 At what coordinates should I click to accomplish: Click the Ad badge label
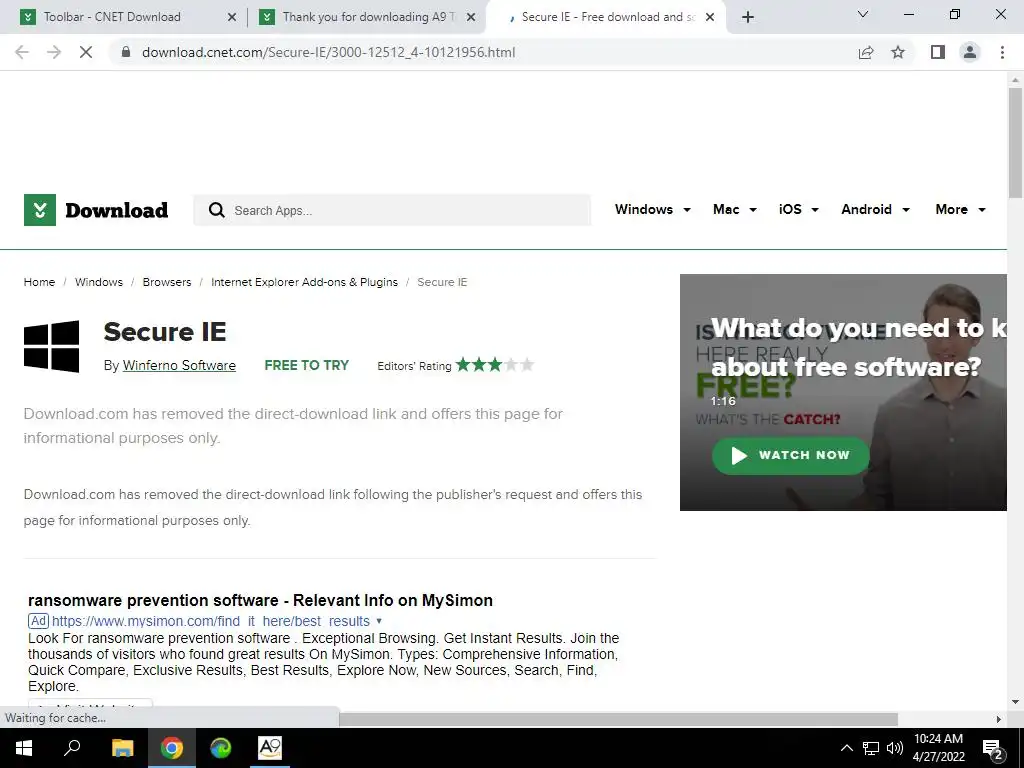(39, 621)
